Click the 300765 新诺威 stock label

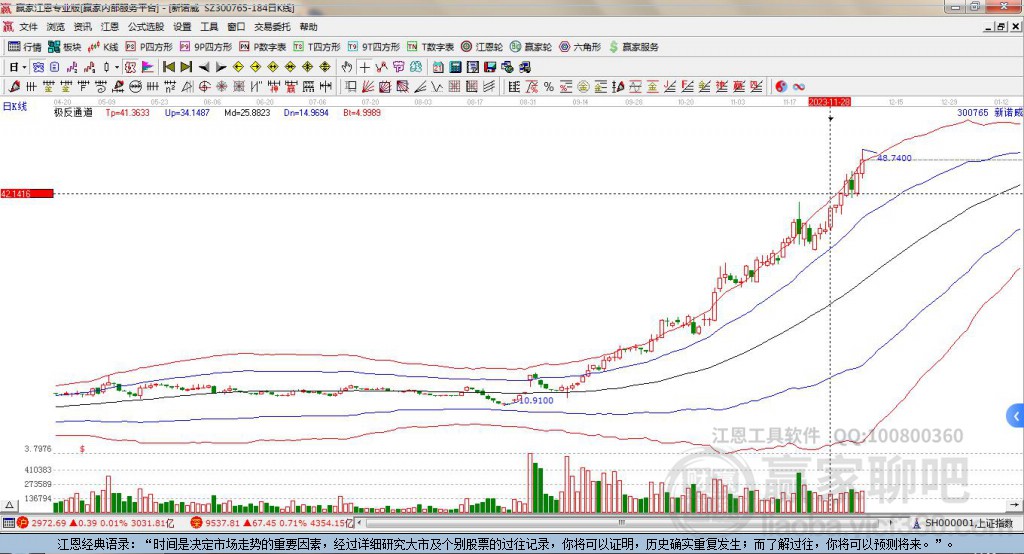coord(989,112)
